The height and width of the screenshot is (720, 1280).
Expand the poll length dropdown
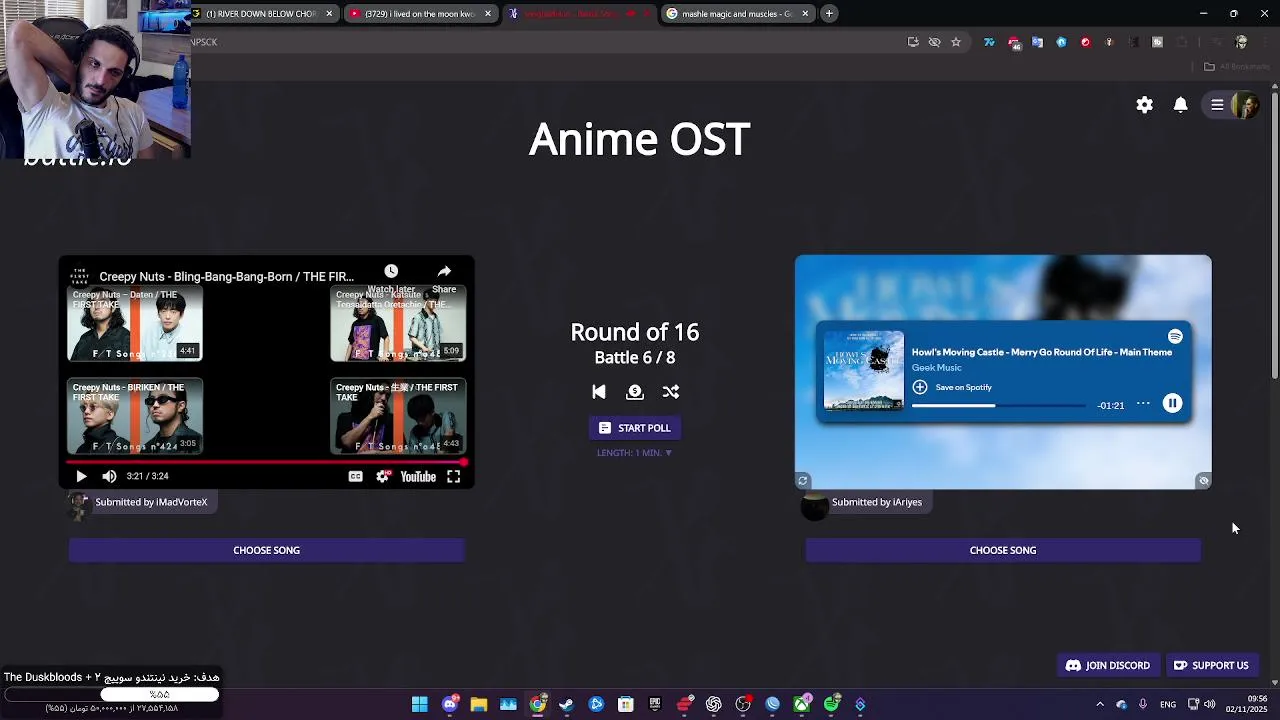pyautogui.click(x=634, y=453)
